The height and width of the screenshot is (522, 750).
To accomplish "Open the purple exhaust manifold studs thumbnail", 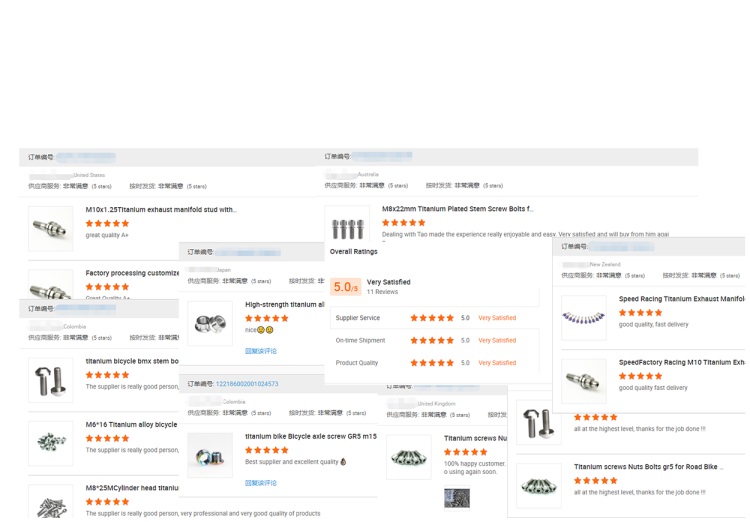I will tap(583, 318).
